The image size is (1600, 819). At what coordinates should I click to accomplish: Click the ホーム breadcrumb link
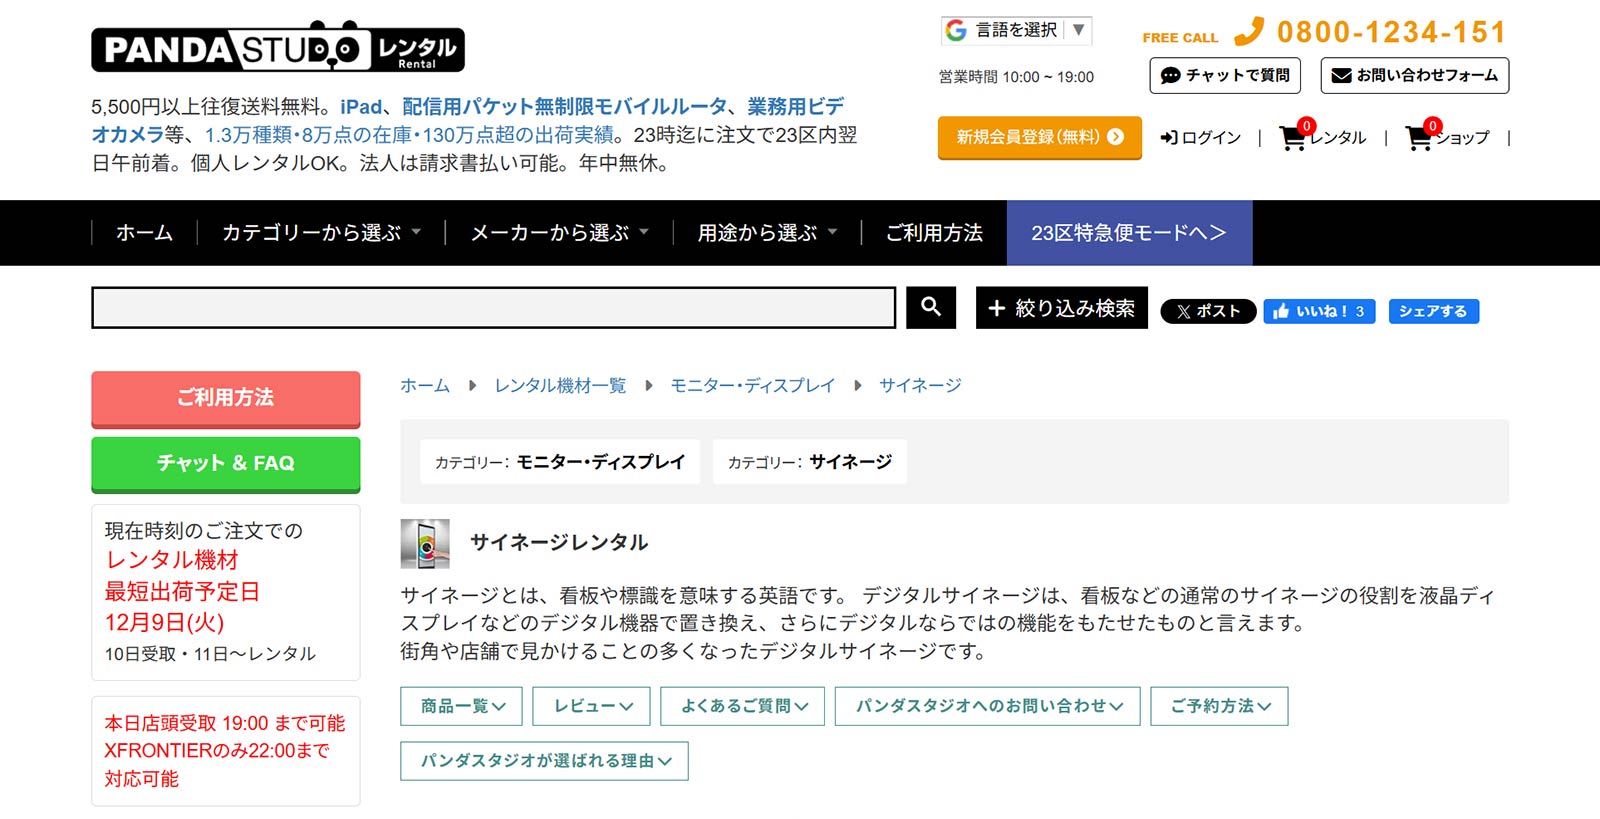(x=425, y=385)
